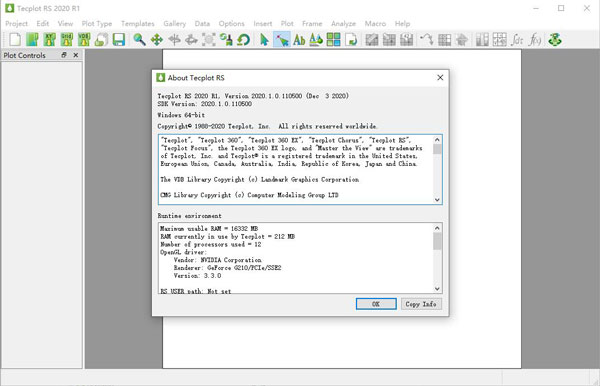Click the Load XY data icon
The height and width of the screenshot is (386, 600).
point(49,39)
